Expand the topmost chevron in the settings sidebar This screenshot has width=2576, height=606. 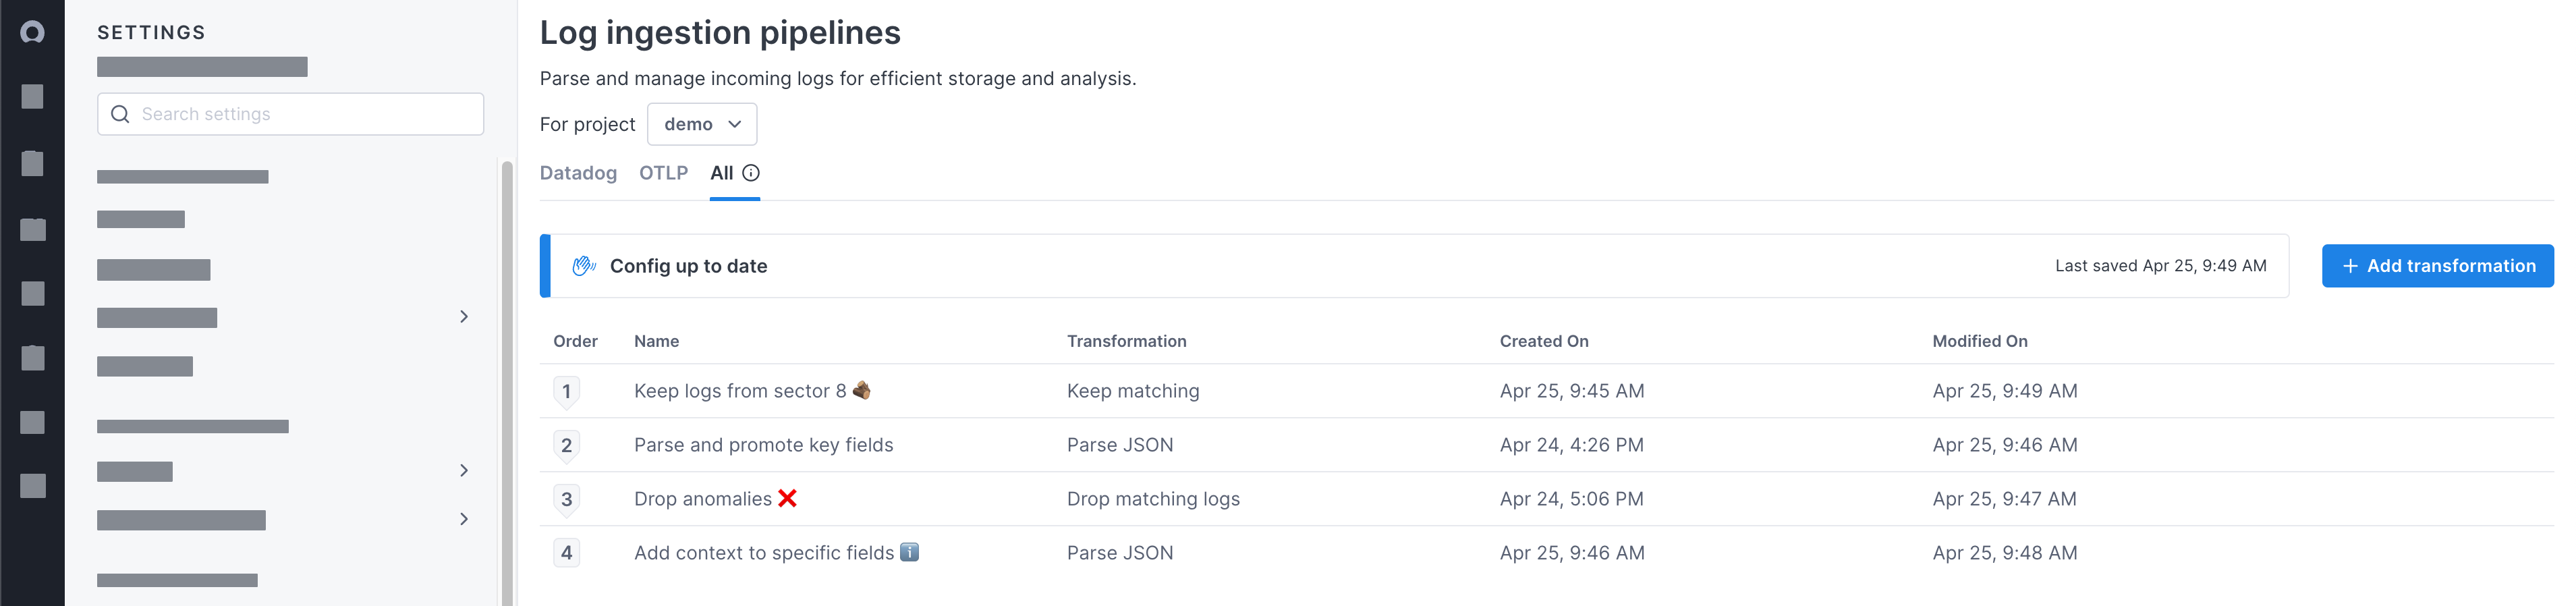tap(464, 317)
